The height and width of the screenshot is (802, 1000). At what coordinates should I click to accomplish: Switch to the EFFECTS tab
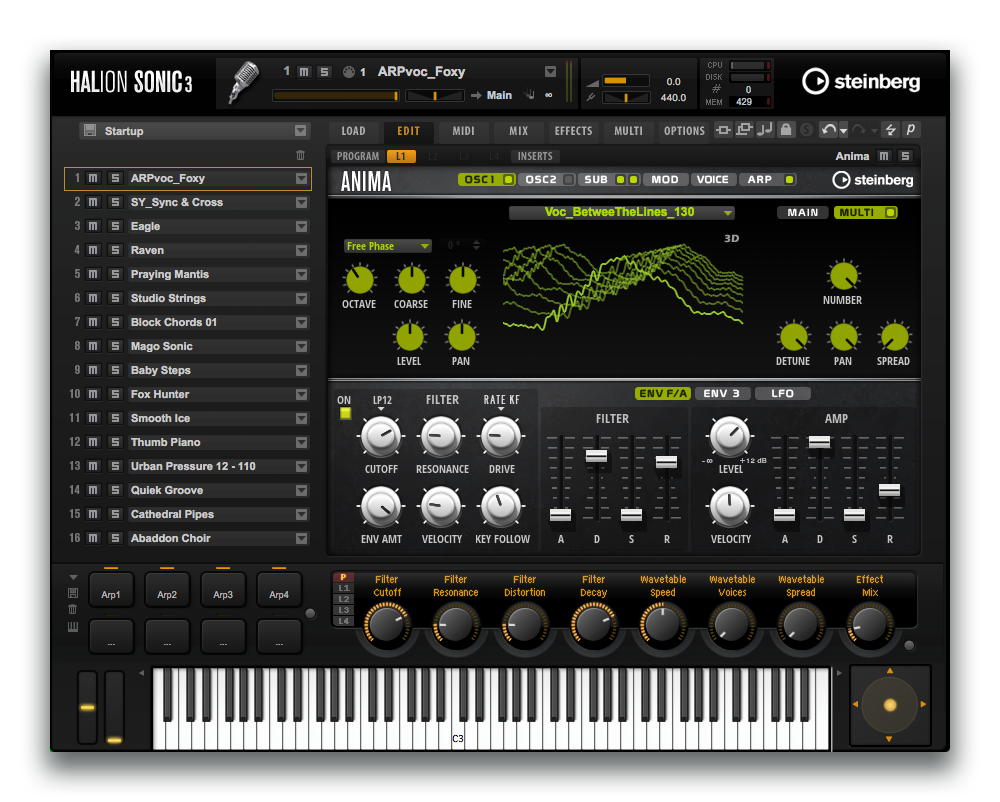[x=573, y=131]
